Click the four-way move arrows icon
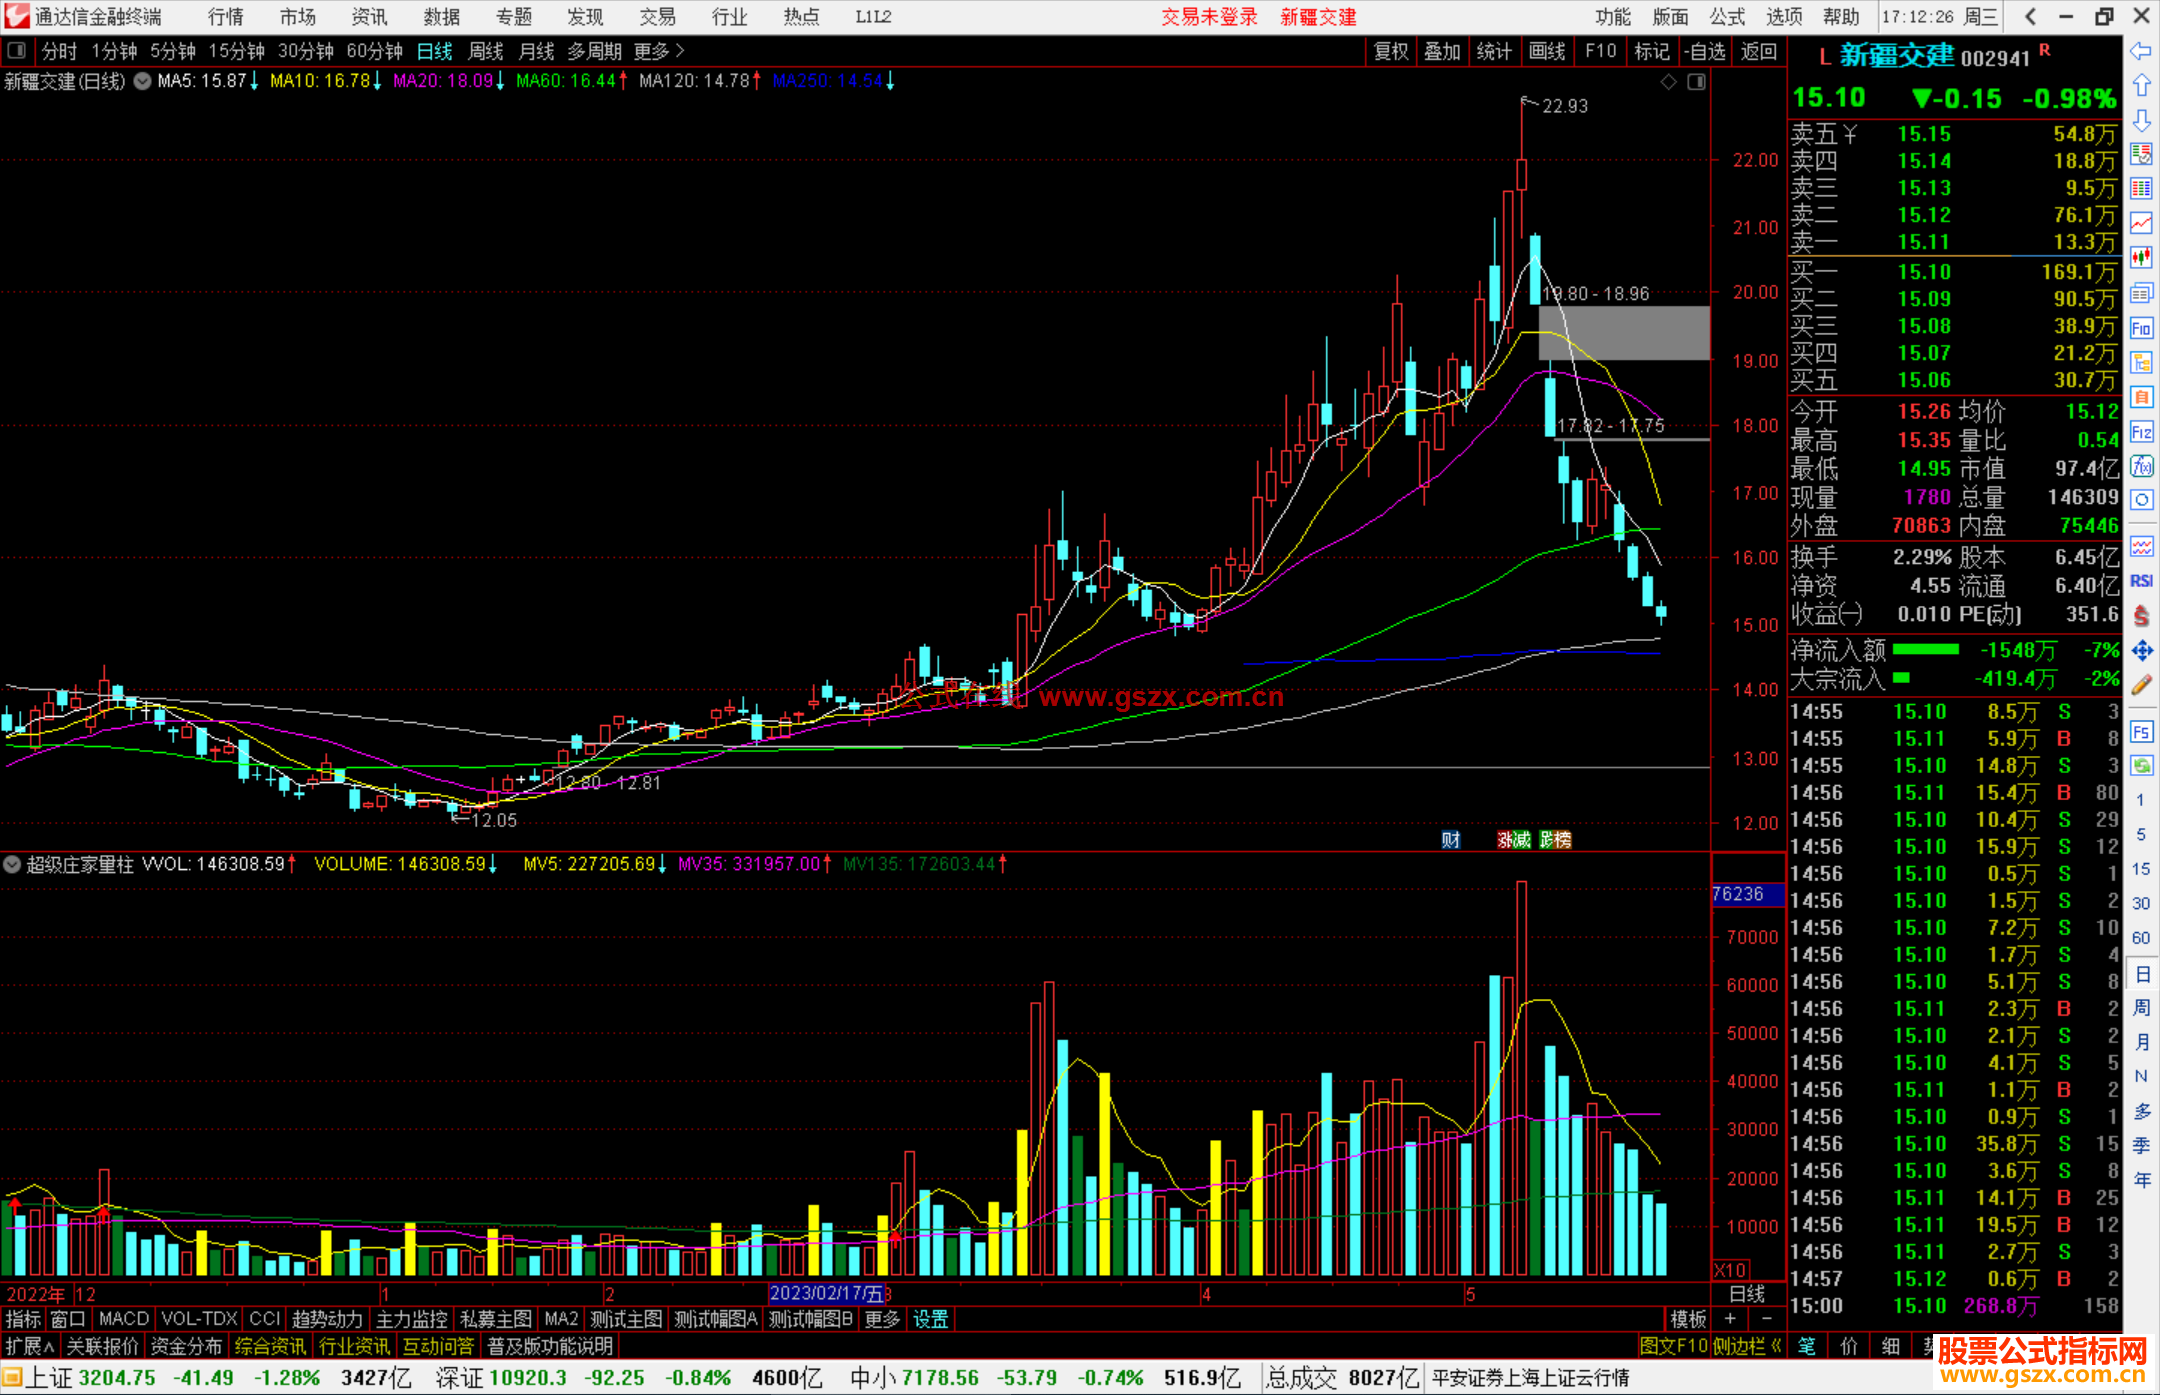 [2141, 651]
